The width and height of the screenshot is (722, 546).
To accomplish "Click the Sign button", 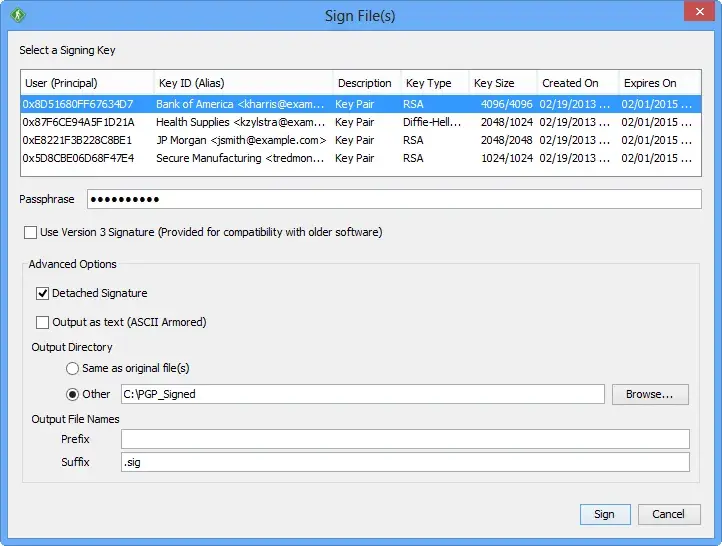I will click(605, 514).
